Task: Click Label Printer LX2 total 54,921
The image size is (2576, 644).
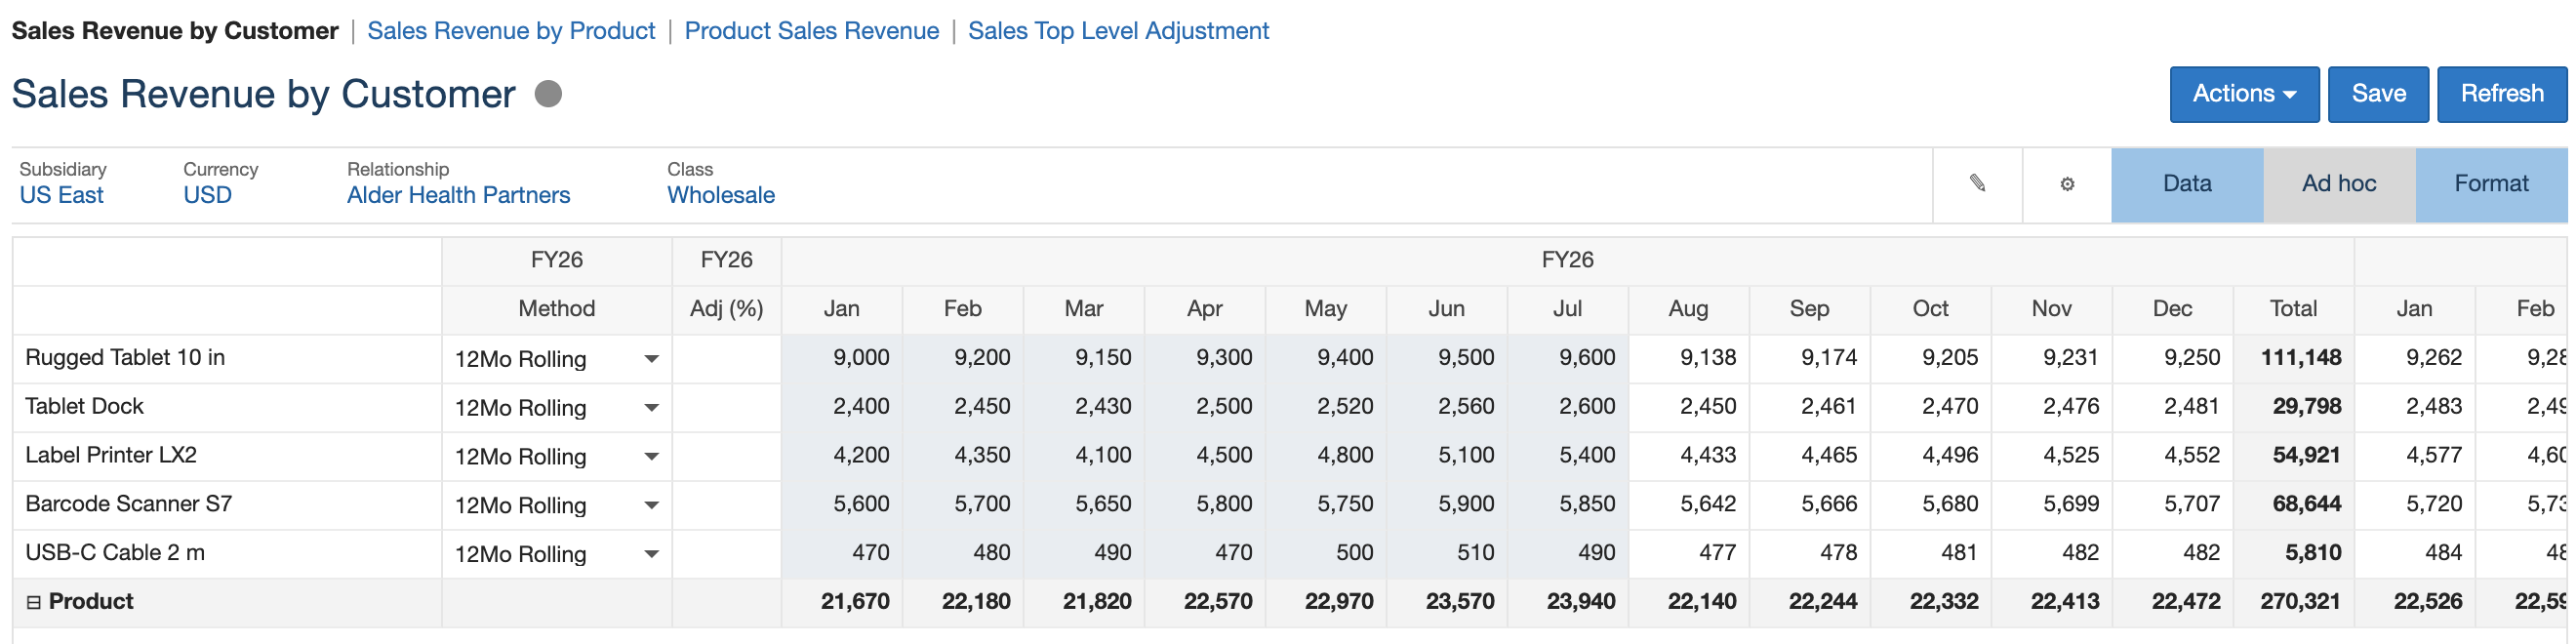Action: [2293, 456]
